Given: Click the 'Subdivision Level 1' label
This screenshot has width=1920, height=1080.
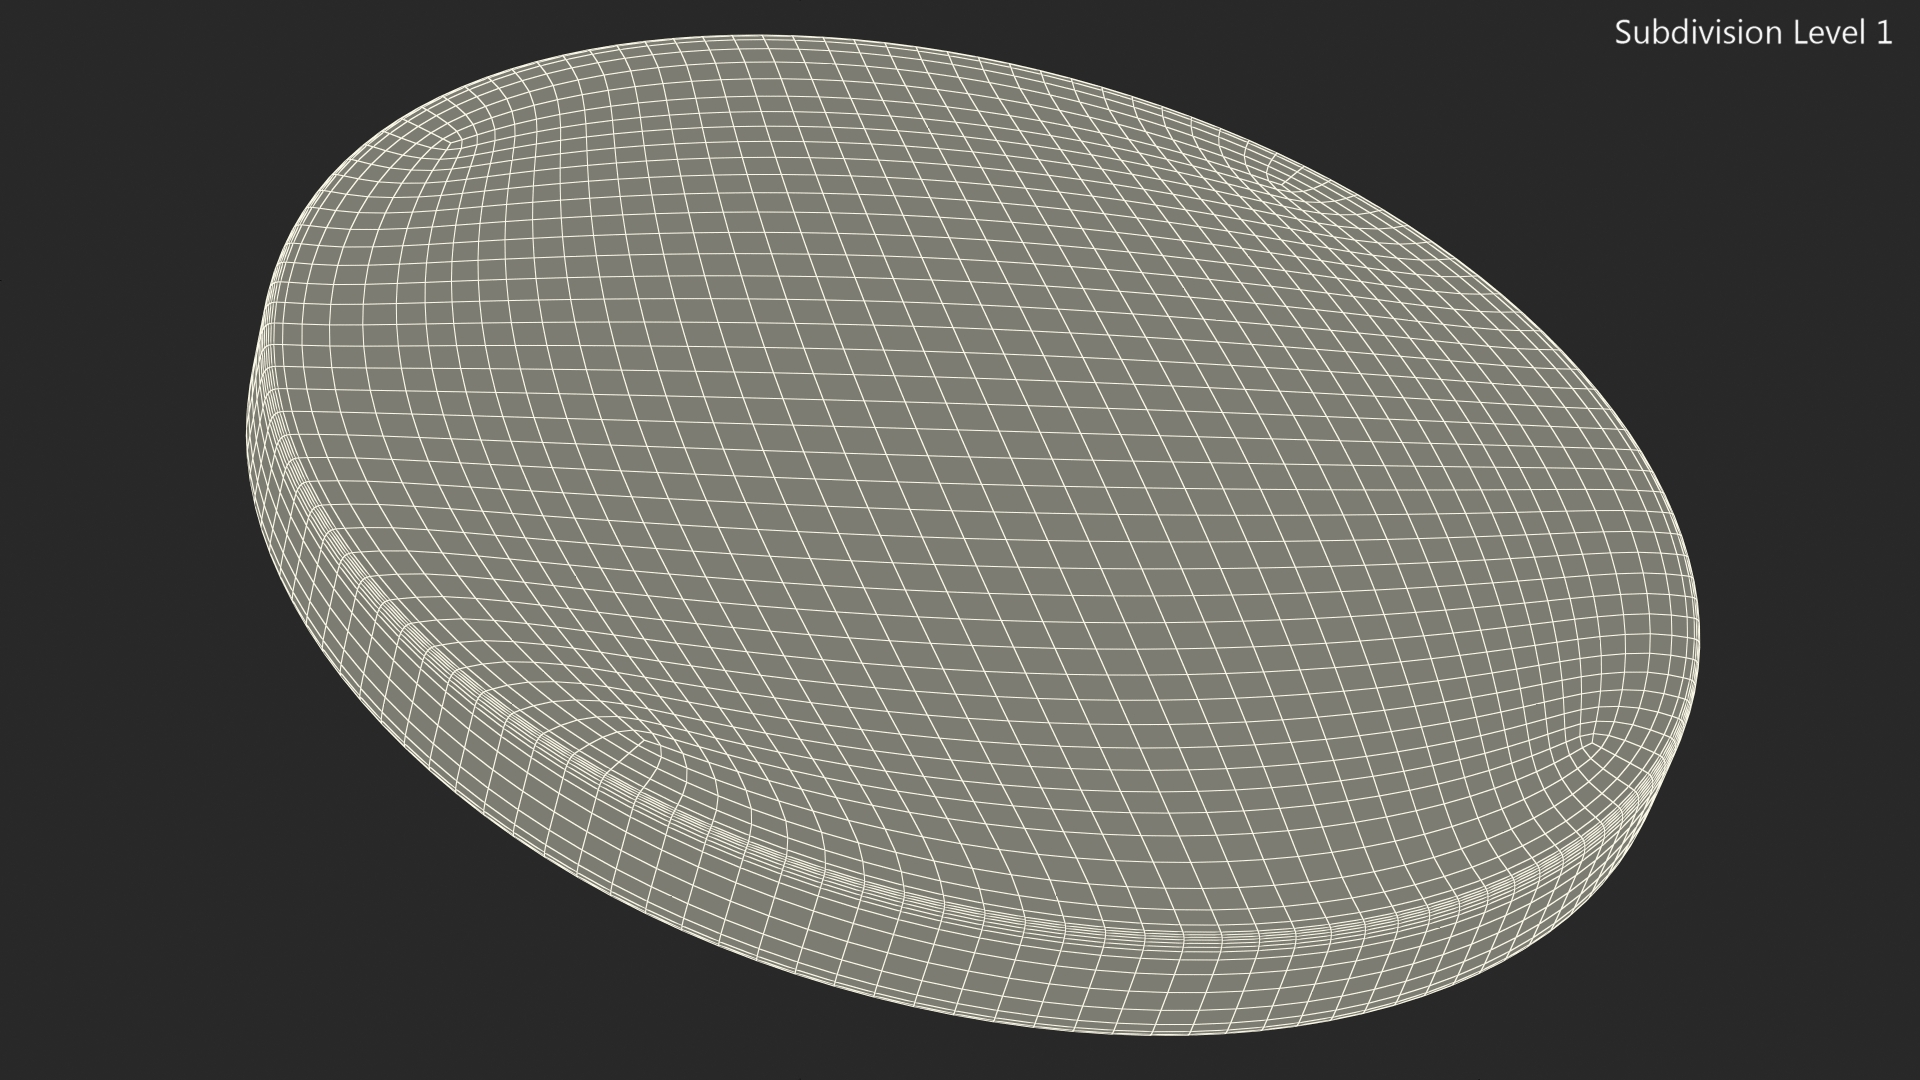Looking at the screenshot, I should coord(1753,33).
